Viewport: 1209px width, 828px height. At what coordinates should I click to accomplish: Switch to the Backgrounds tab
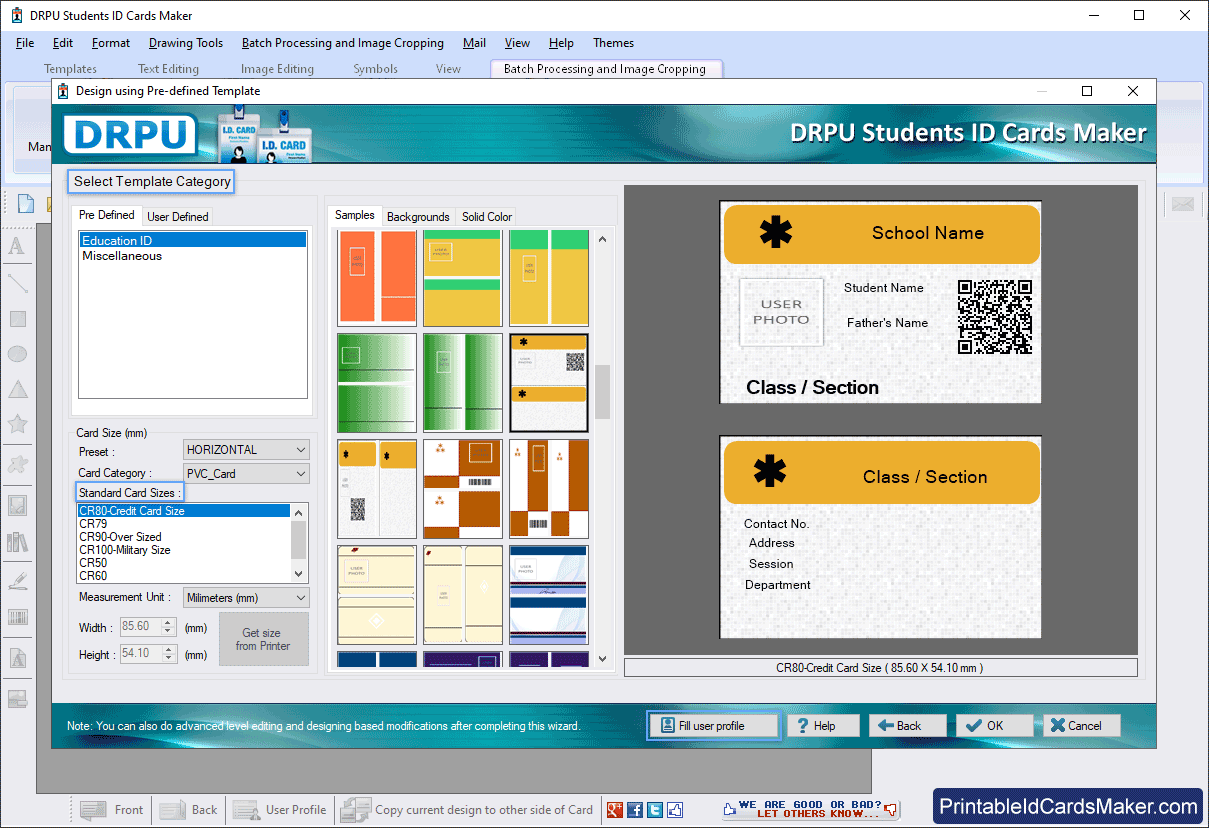[x=418, y=216]
